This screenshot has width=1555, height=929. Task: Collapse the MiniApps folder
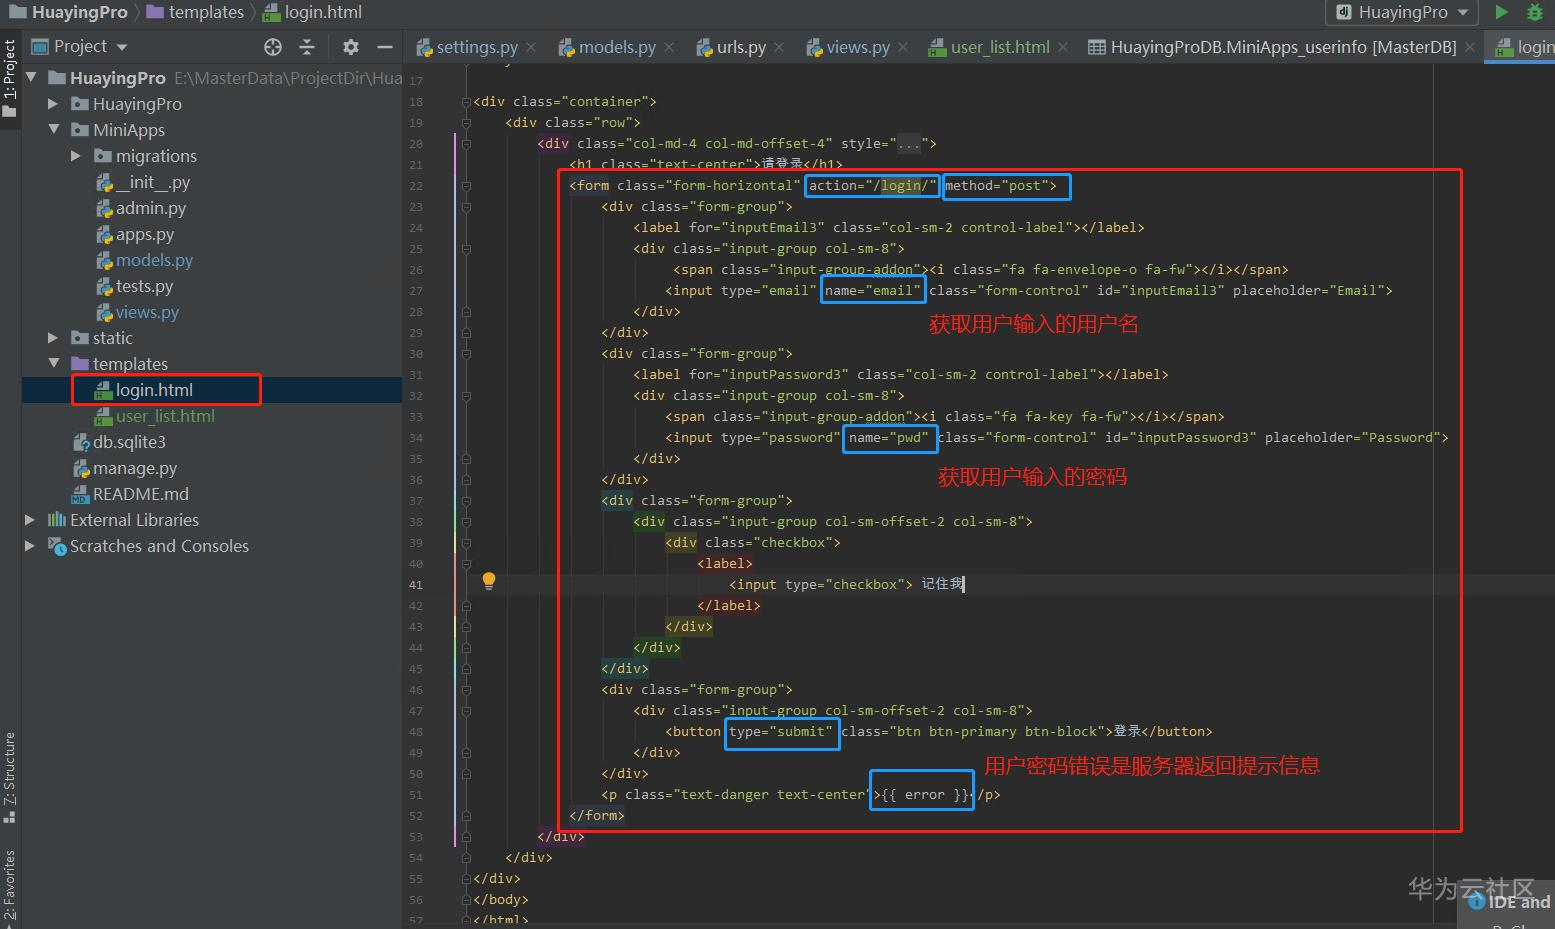click(53, 129)
